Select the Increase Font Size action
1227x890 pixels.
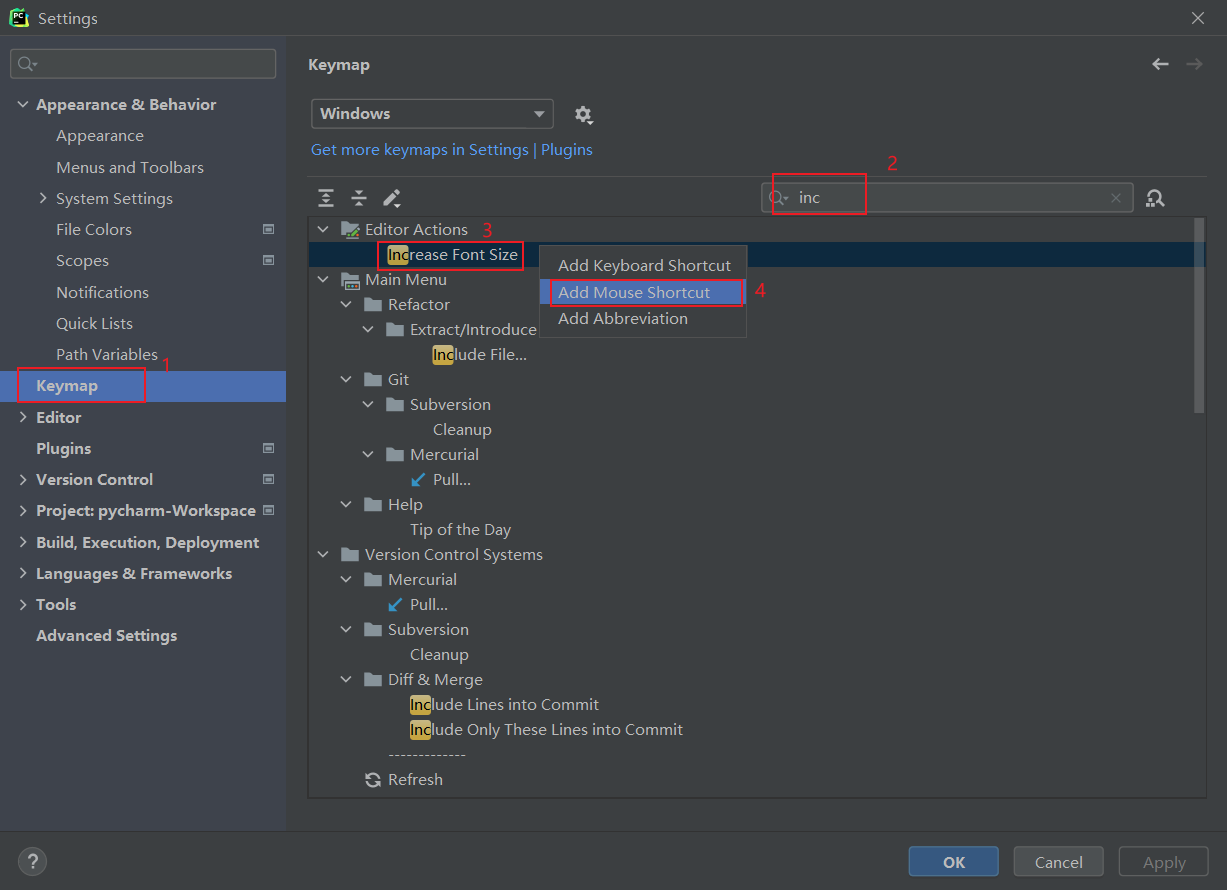[453, 255]
